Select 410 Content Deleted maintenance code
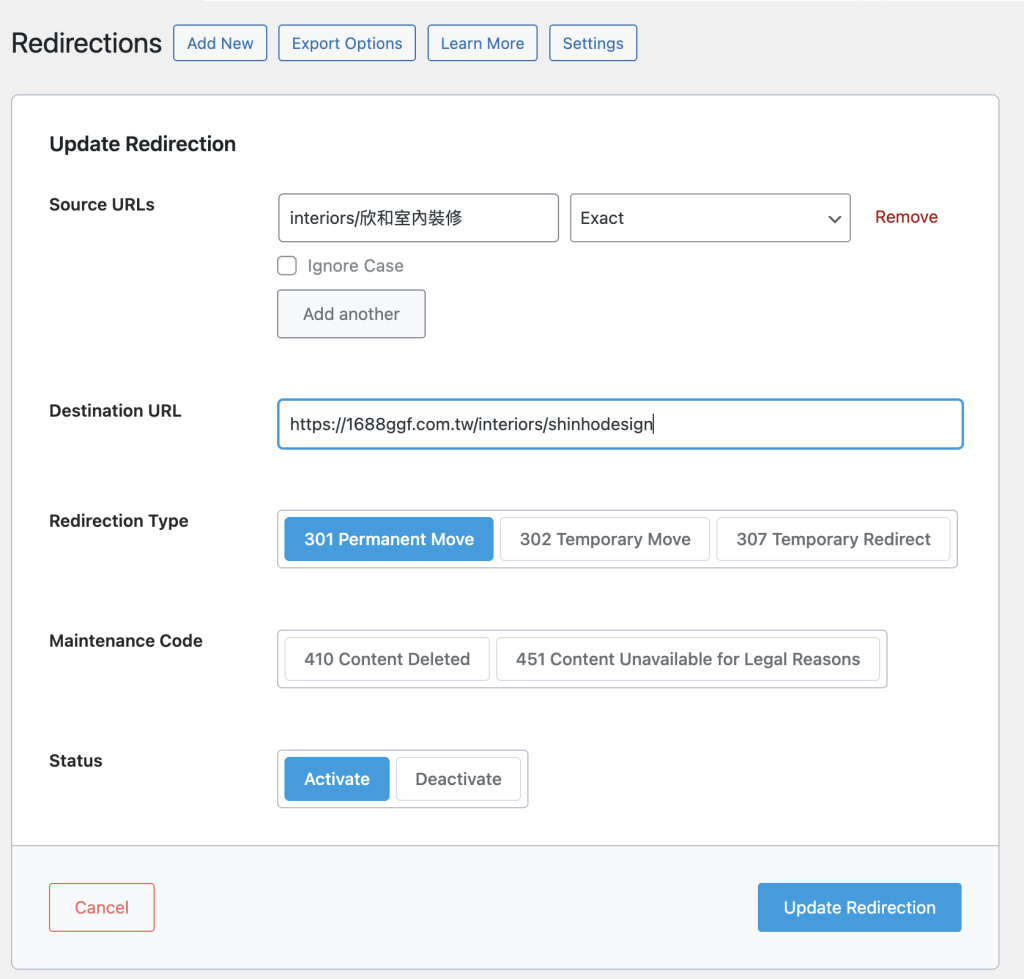Screen dimensions: 1024x979 [x=387, y=659]
